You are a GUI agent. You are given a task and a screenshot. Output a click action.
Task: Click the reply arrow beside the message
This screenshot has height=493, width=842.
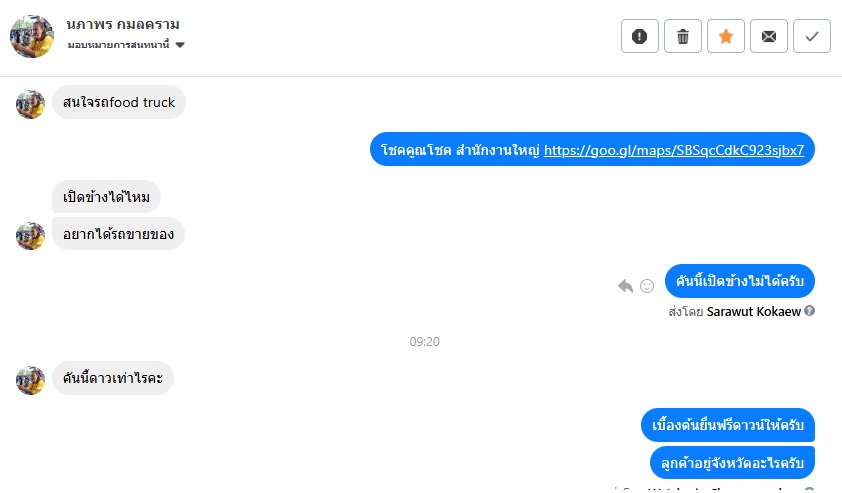point(626,286)
